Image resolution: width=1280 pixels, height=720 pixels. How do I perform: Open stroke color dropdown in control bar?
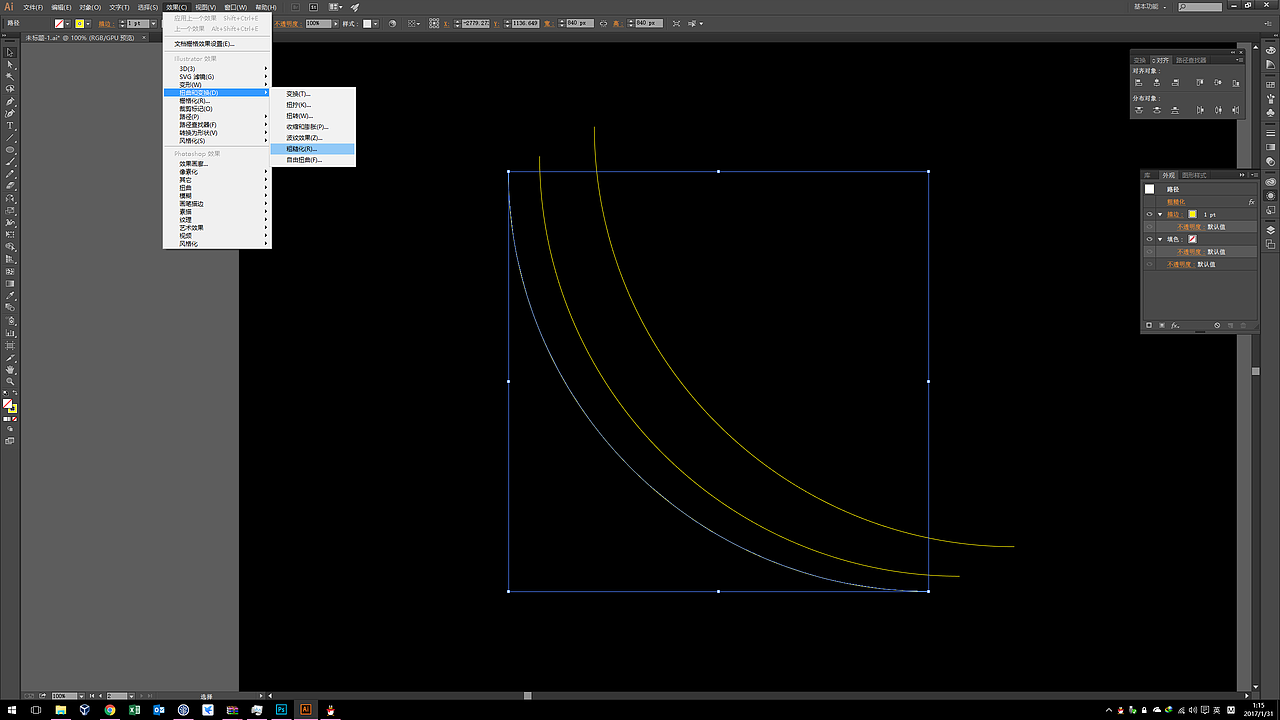[89, 23]
